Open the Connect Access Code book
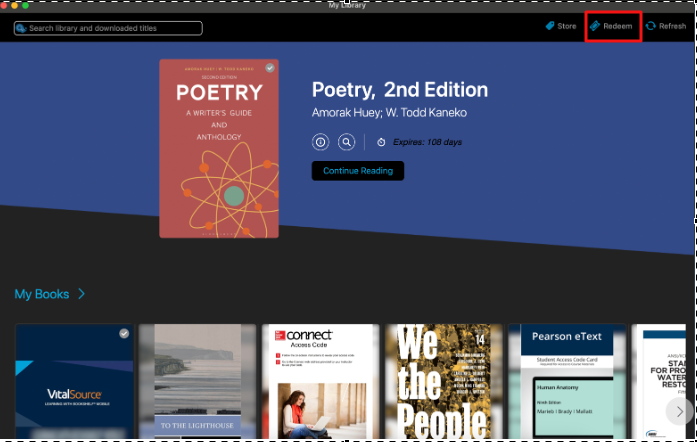This screenshot has height=442, width=697. 320,382
